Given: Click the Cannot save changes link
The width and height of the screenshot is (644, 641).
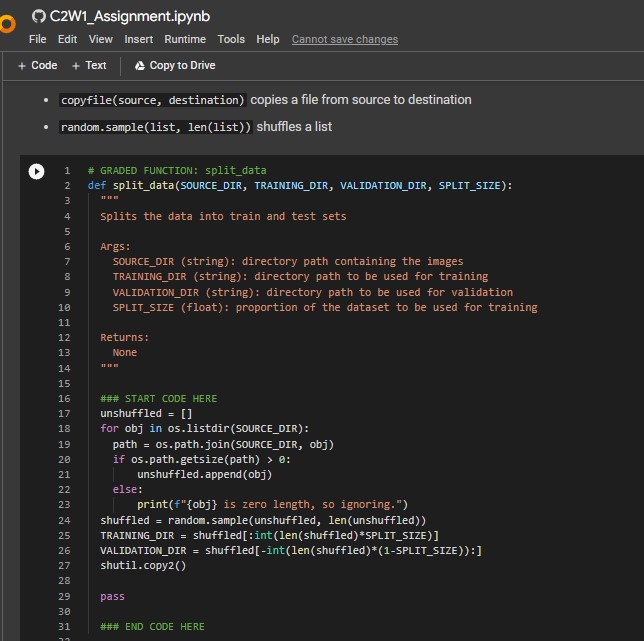Looking at the screenshot, I should click(x=345, y=39).
